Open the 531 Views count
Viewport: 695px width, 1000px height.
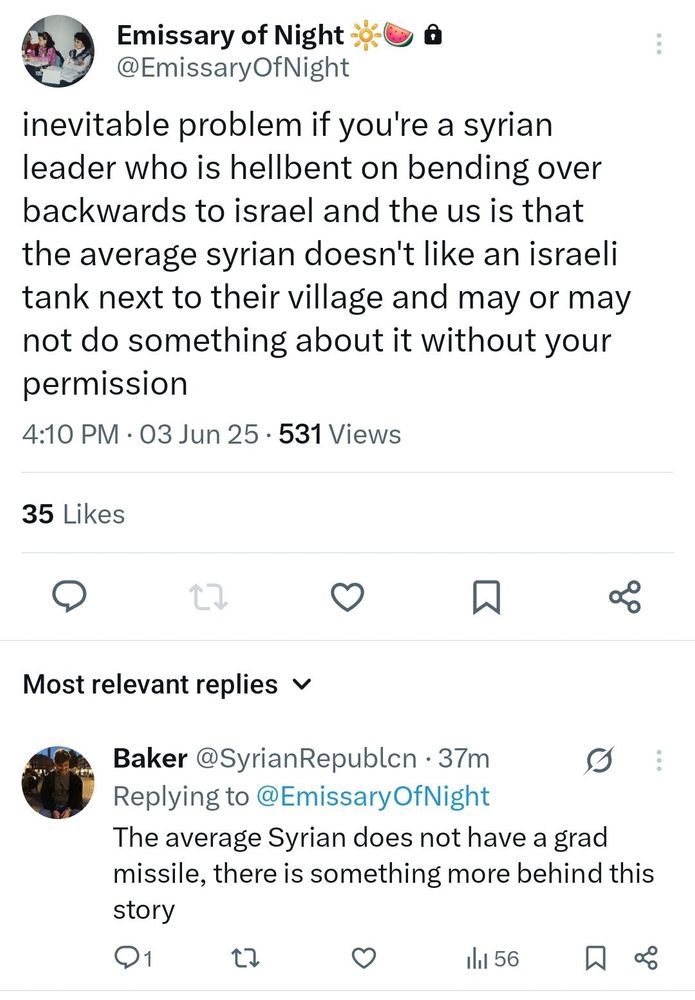[339, 434]
